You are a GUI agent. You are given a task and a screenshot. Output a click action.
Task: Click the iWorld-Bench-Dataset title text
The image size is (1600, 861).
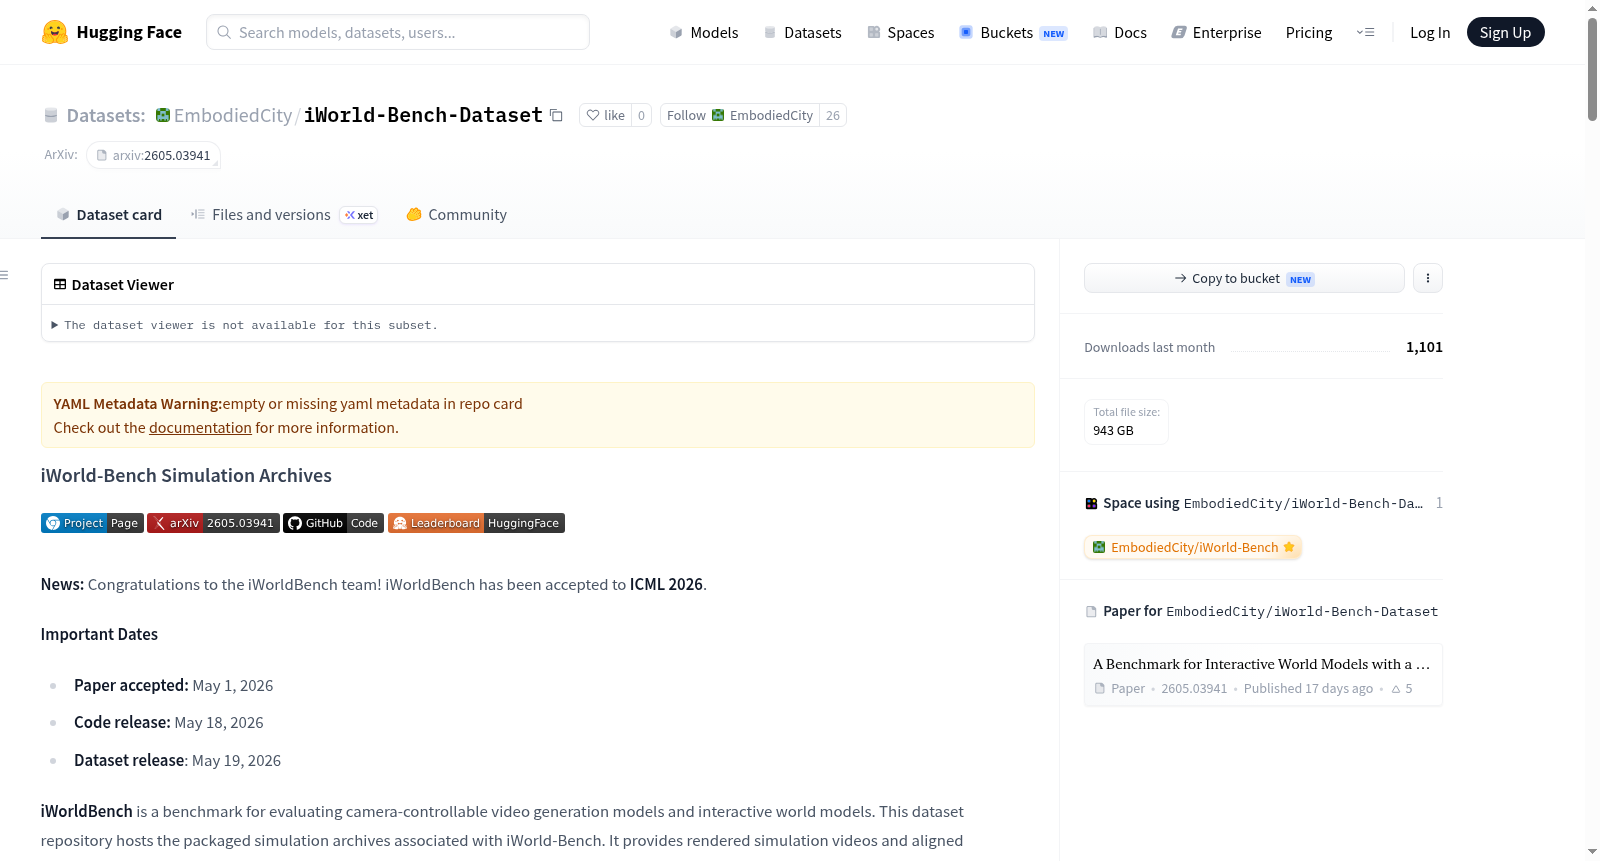click(x=423, y=115)
